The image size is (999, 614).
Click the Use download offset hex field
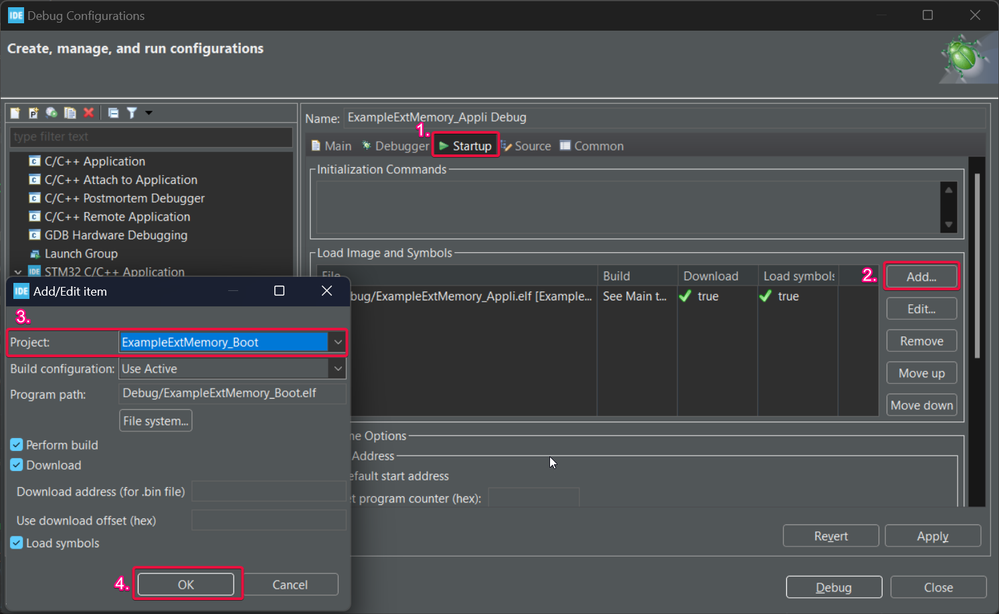(x=269, y=520)
